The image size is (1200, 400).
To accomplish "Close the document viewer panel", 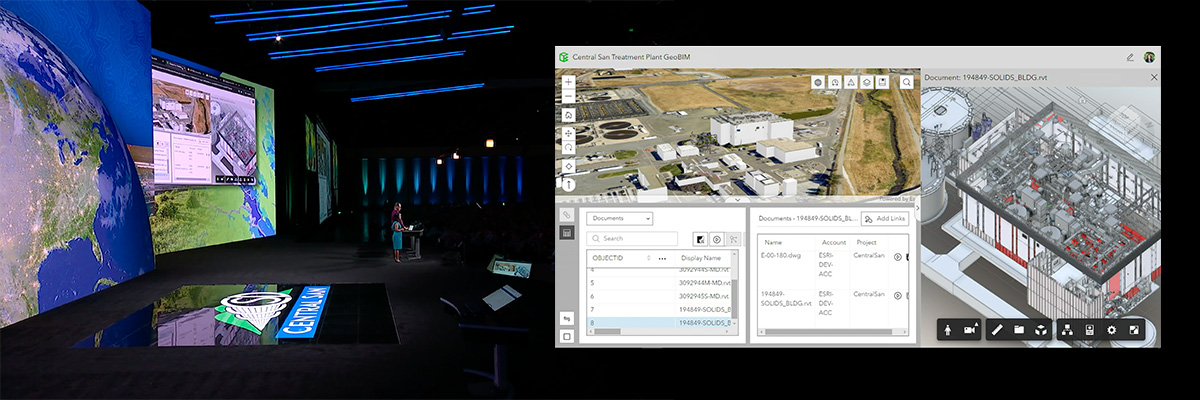I will pos(1154,77).
